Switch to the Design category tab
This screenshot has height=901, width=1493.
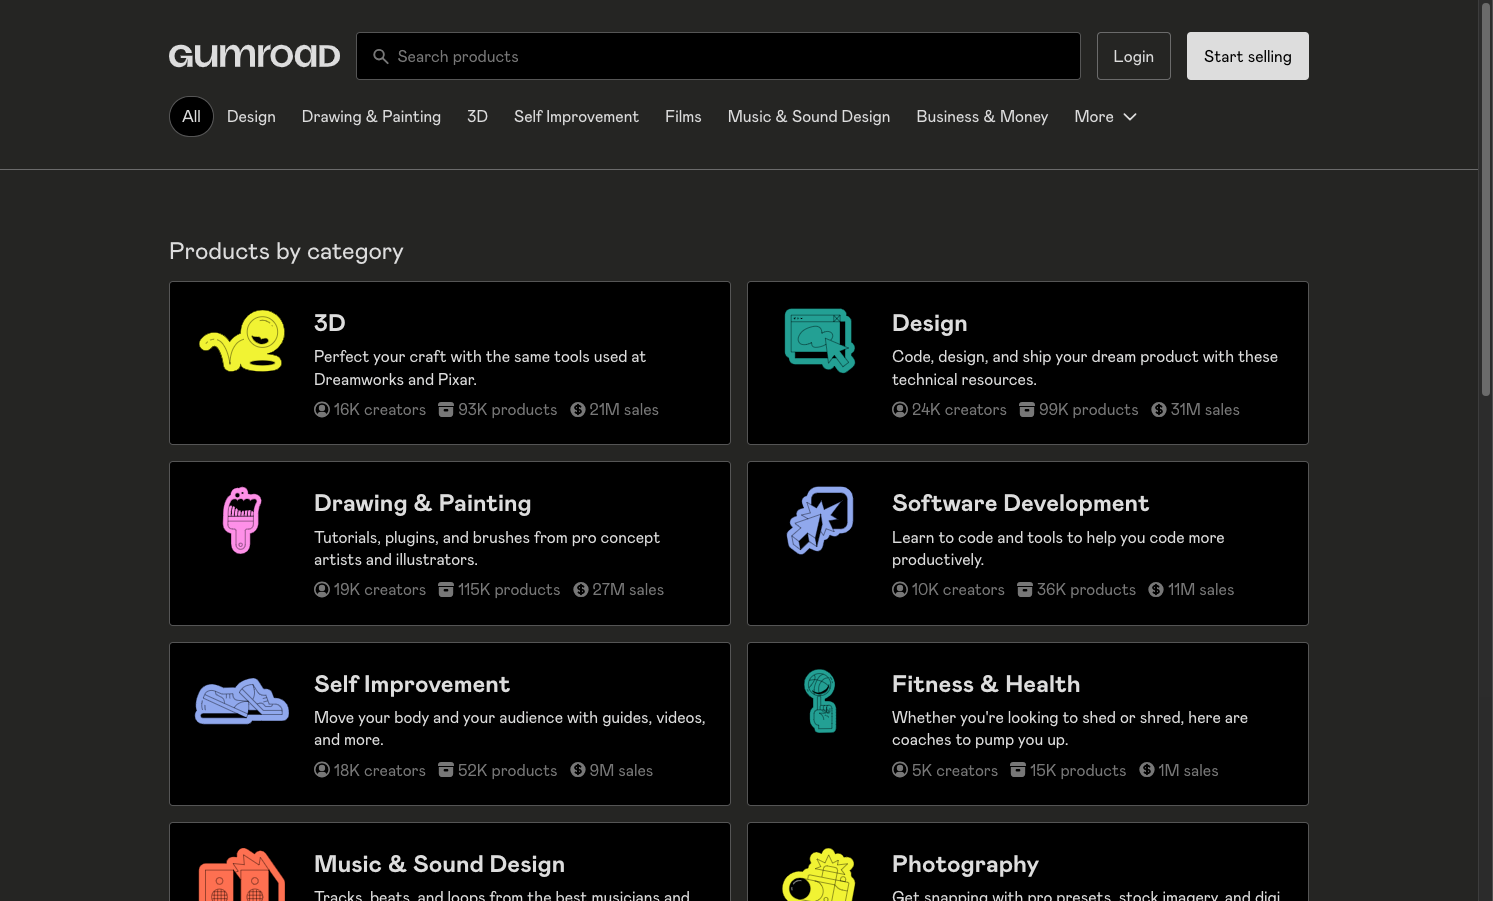pos(251,117)
